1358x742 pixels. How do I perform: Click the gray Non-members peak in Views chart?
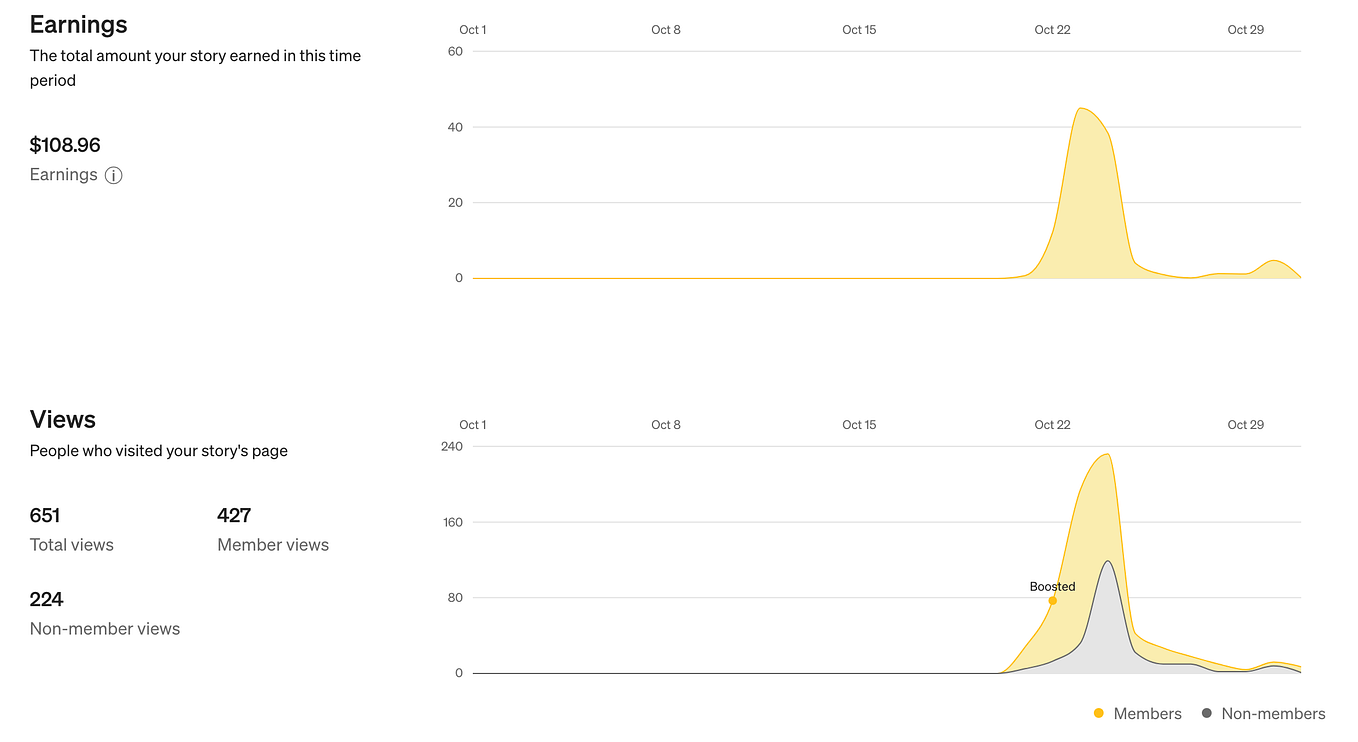click(1108, 562)
